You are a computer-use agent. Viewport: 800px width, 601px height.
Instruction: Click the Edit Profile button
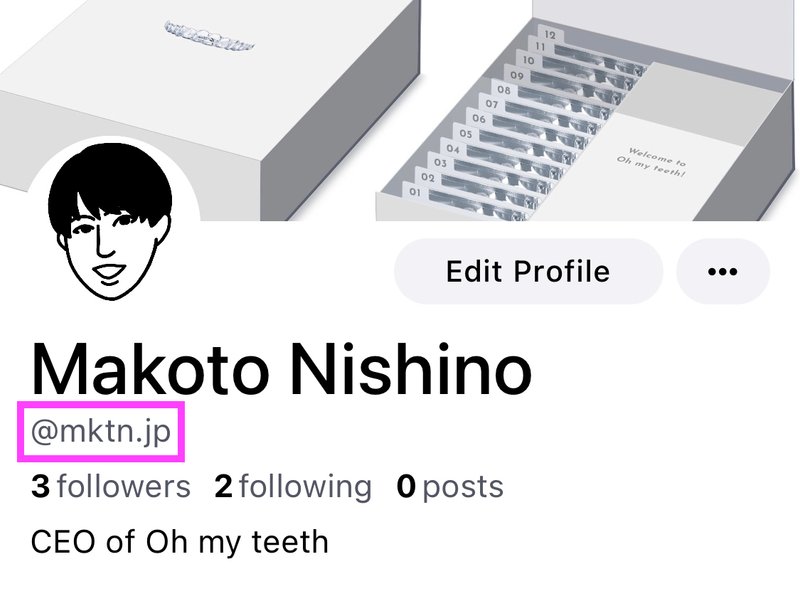pyautogui.click(x=529, y=271)
